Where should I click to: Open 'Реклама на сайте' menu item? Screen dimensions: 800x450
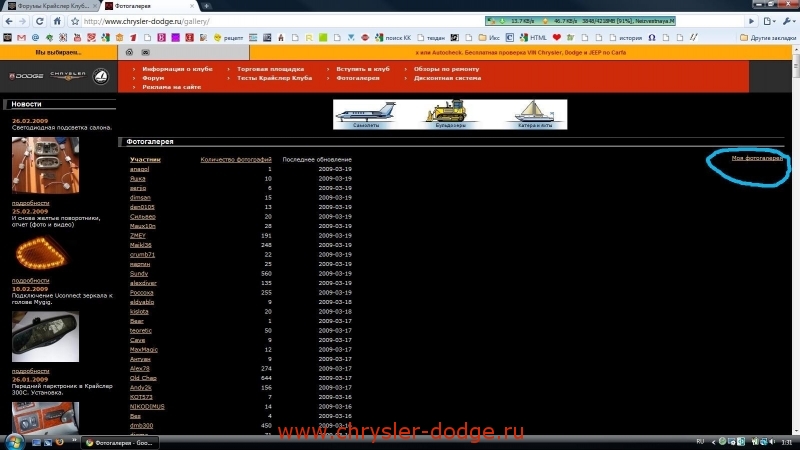pyautogui.click(x=171, y=87)
